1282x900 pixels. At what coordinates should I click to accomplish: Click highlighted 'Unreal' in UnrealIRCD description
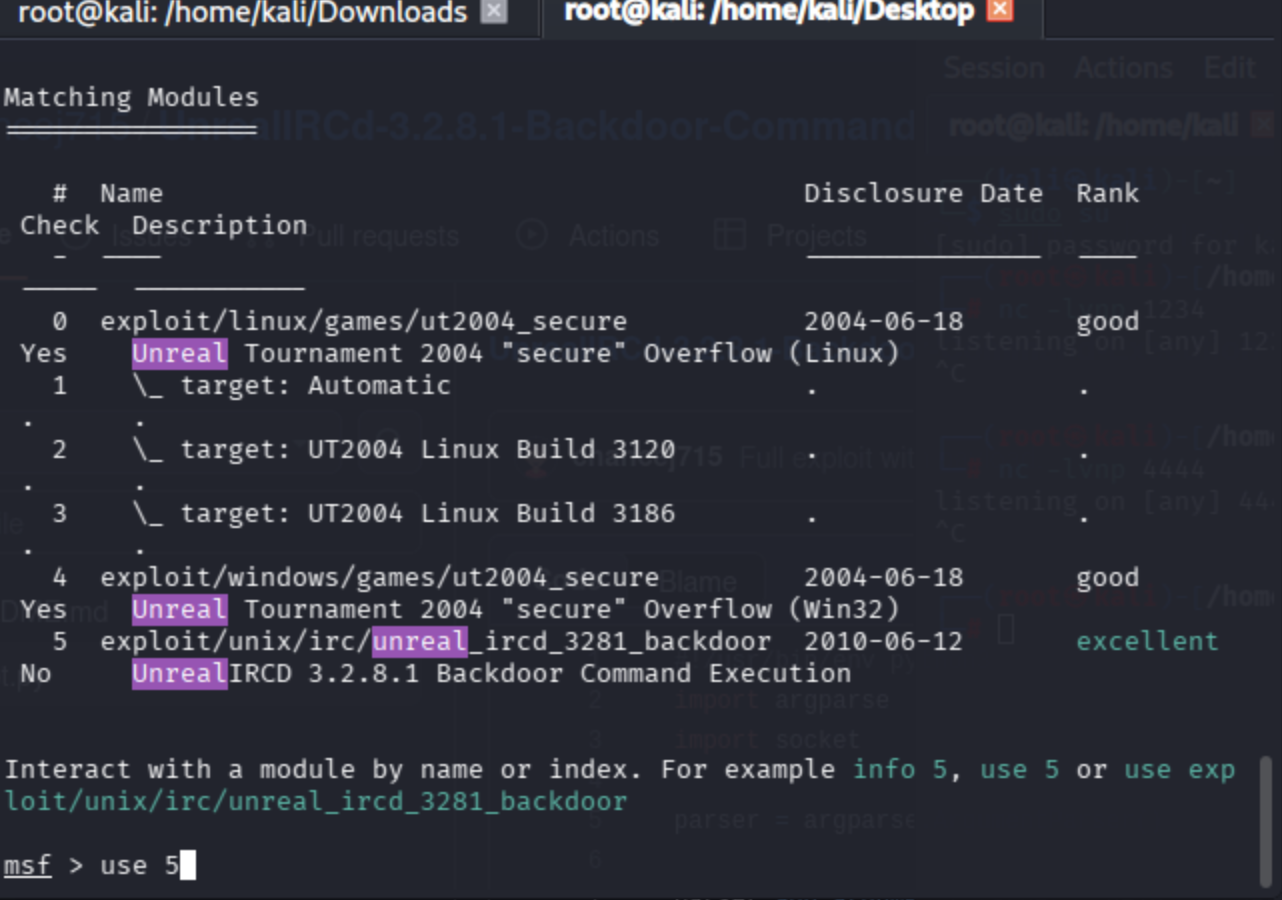tap(179, 674)
